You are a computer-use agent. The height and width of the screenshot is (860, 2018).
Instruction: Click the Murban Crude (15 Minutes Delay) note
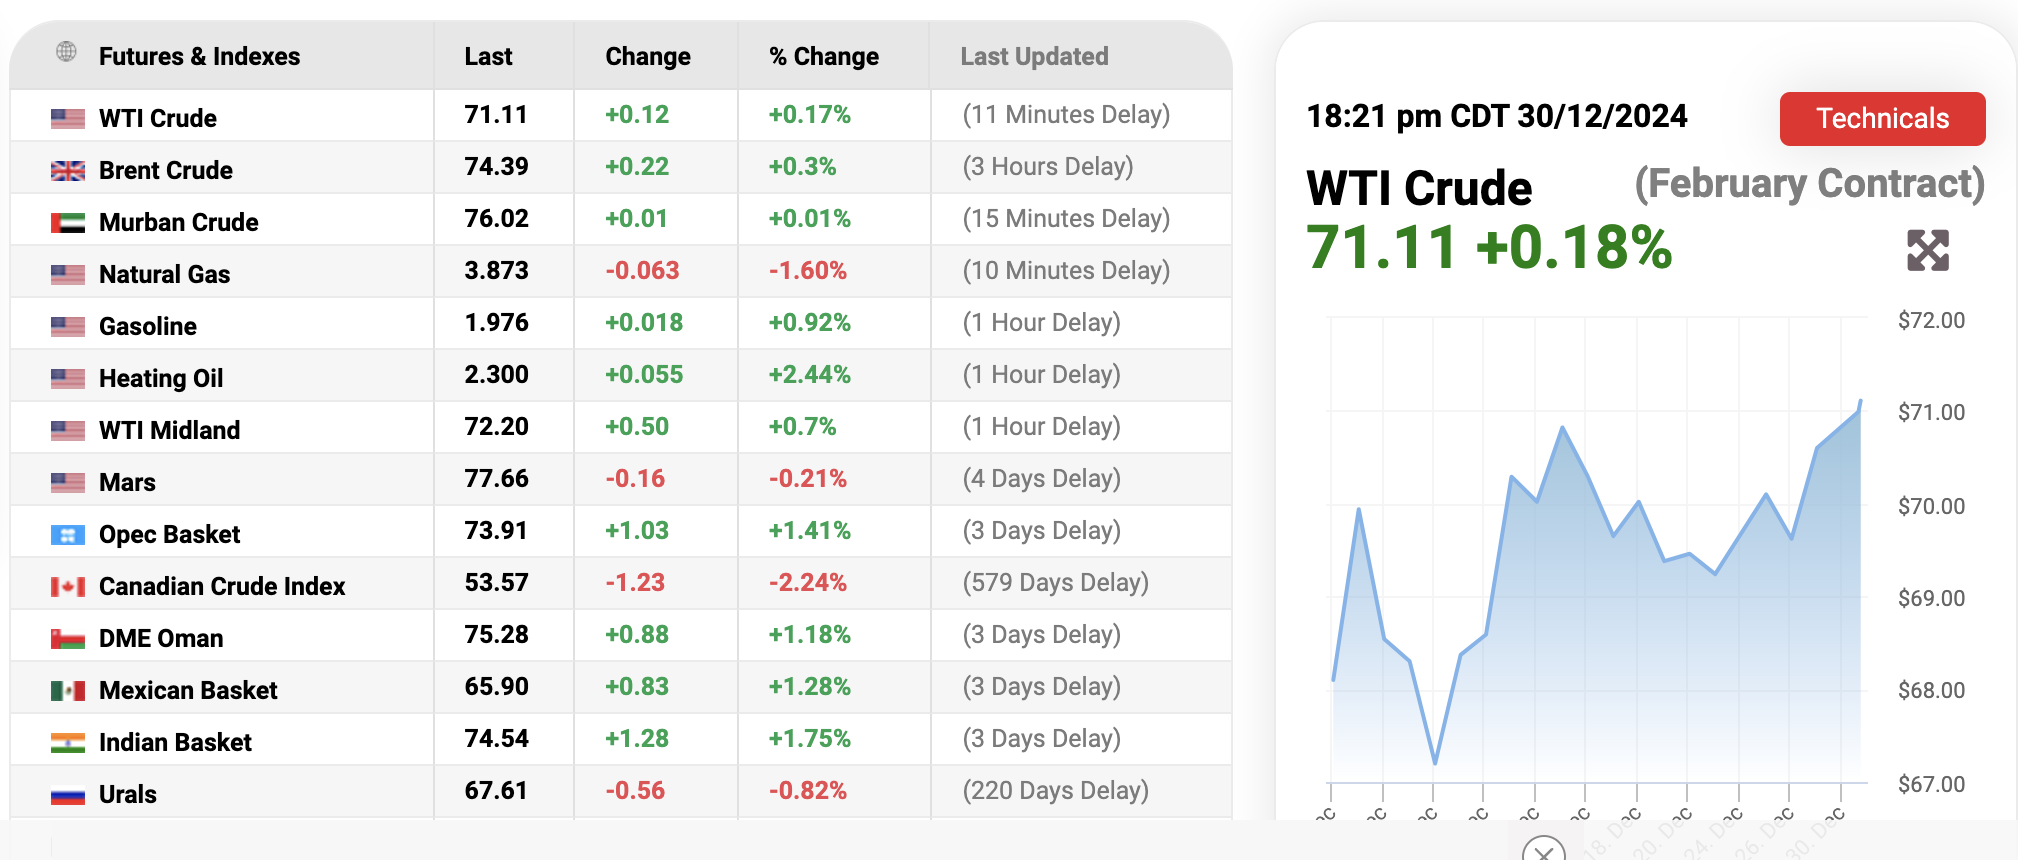1066,219
